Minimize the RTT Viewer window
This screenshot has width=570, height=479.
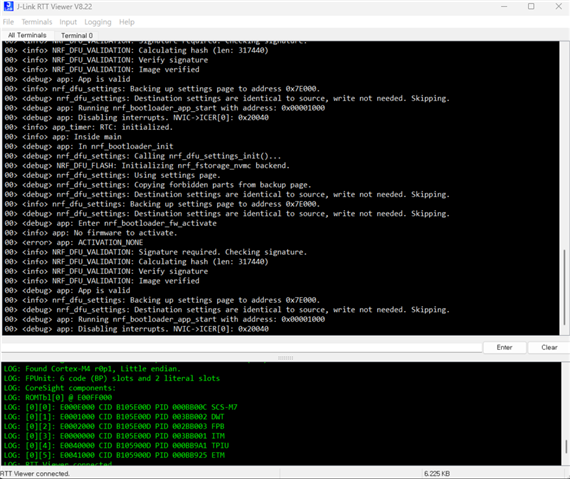point(504,7)
